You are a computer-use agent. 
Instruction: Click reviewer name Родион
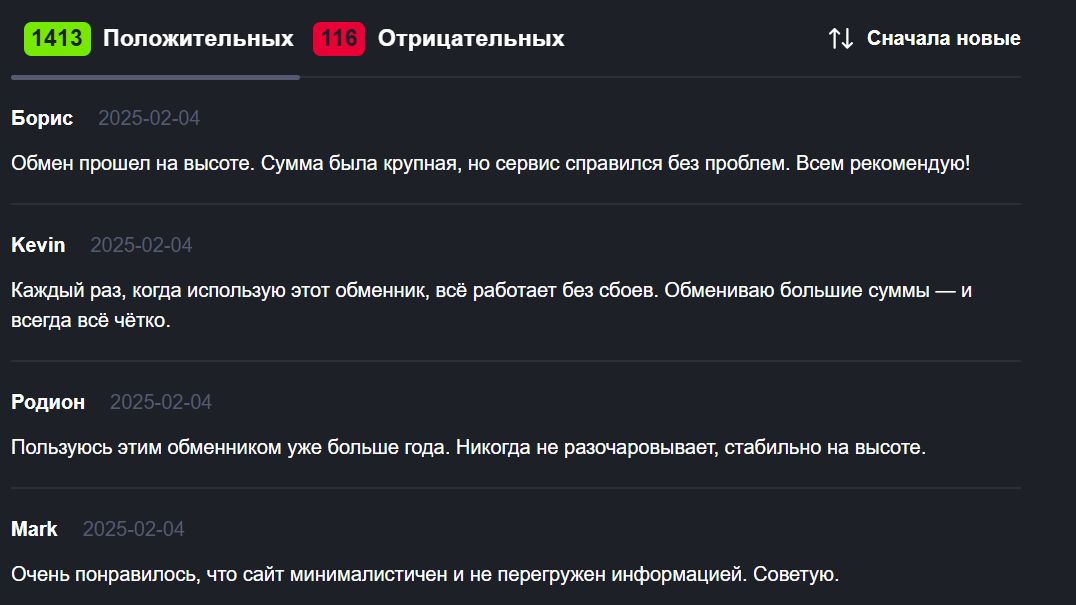coord(48,402)
